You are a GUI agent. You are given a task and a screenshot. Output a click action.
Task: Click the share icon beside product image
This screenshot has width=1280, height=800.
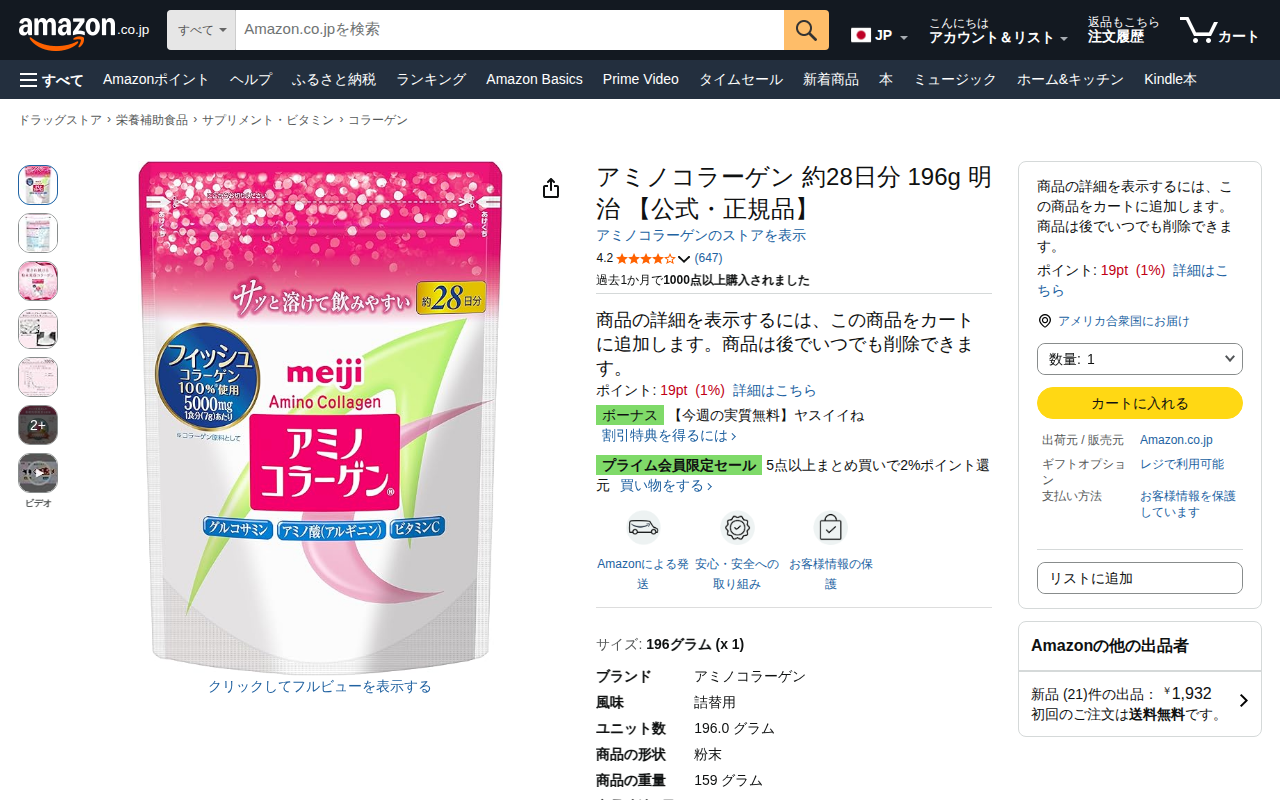[551, 189]
